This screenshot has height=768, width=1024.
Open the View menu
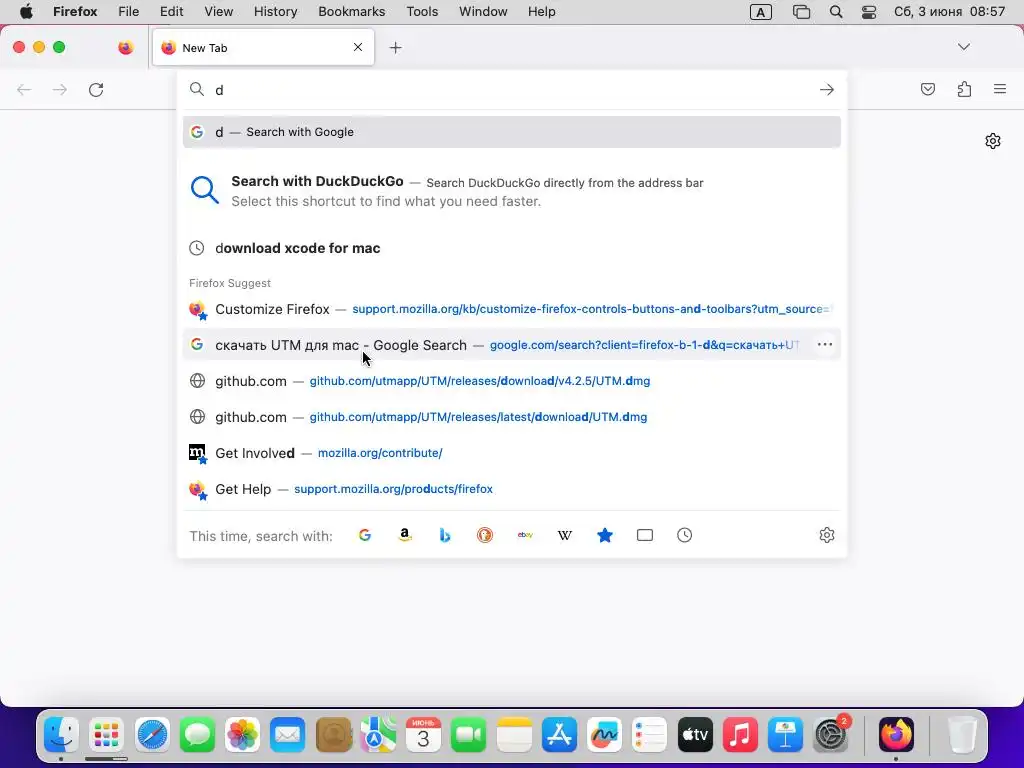pyautogui.click(x=219, y=12)
